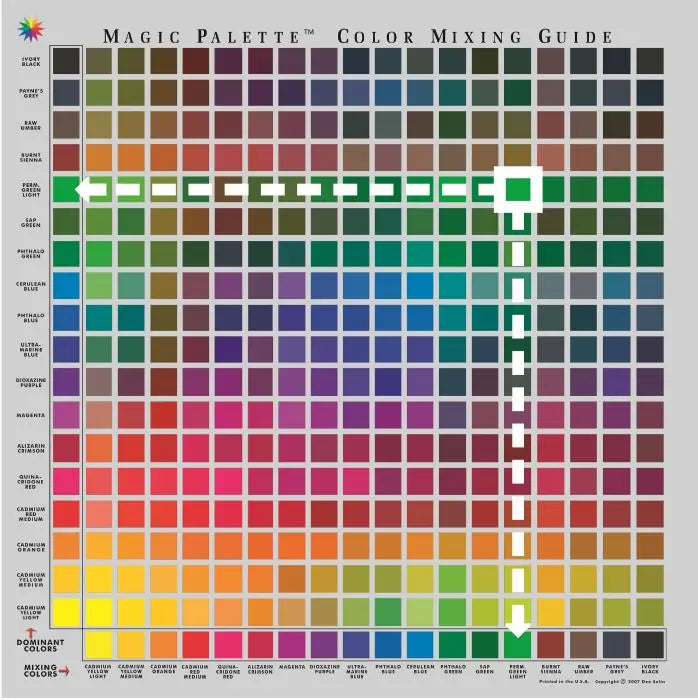Click the Quinacridone Red row label
This screenshot has width=698, height=700.
pos(31,482)
